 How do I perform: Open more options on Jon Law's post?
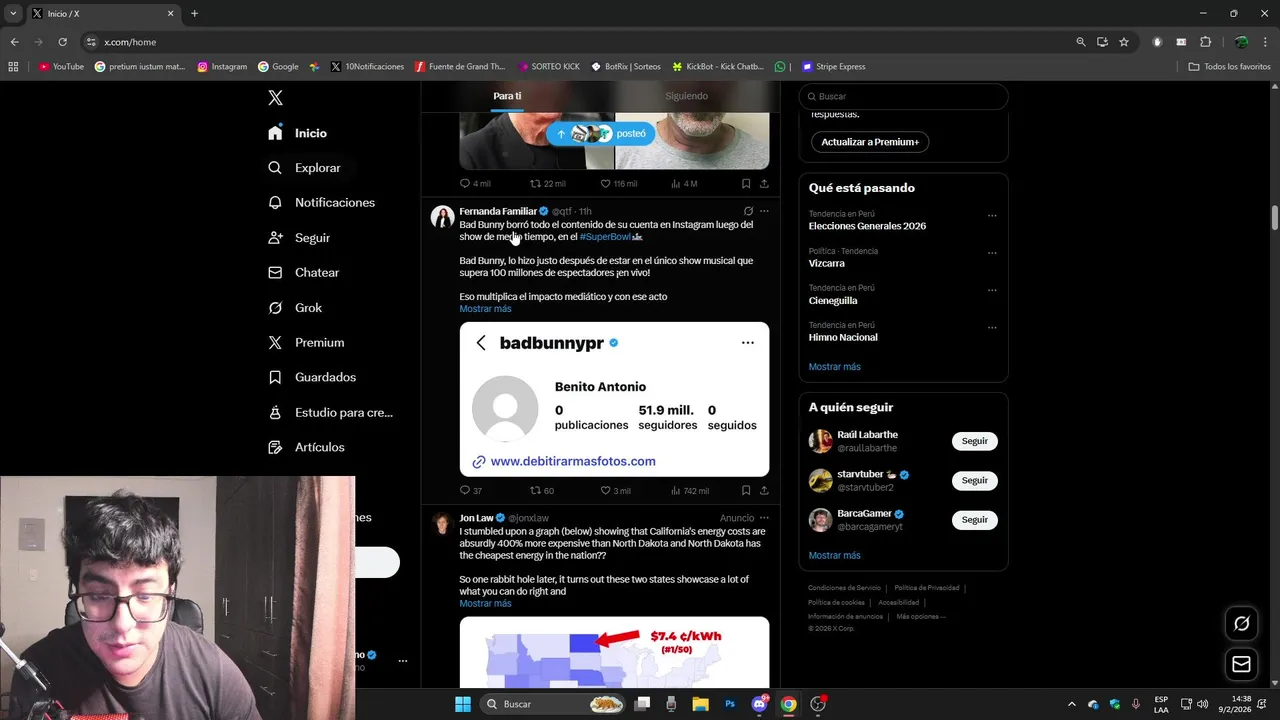click(x=764, y=518)
